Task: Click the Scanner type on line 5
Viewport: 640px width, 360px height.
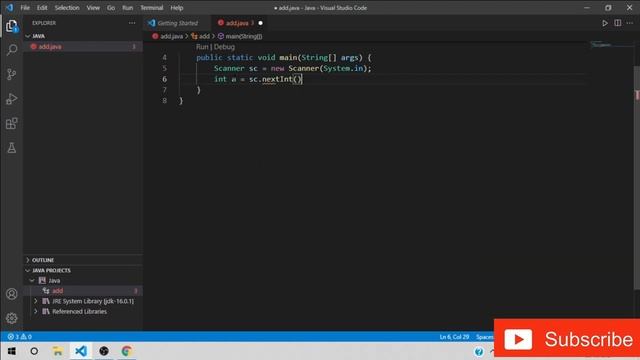Action: tap(229, 69)
